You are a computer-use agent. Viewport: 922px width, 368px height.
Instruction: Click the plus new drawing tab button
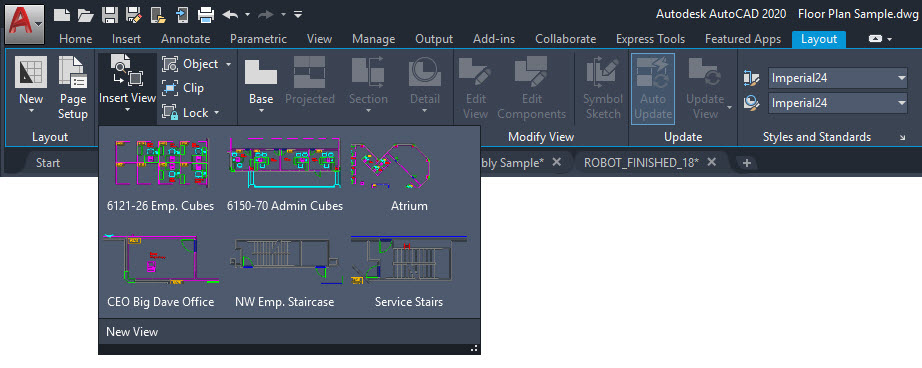746,163
